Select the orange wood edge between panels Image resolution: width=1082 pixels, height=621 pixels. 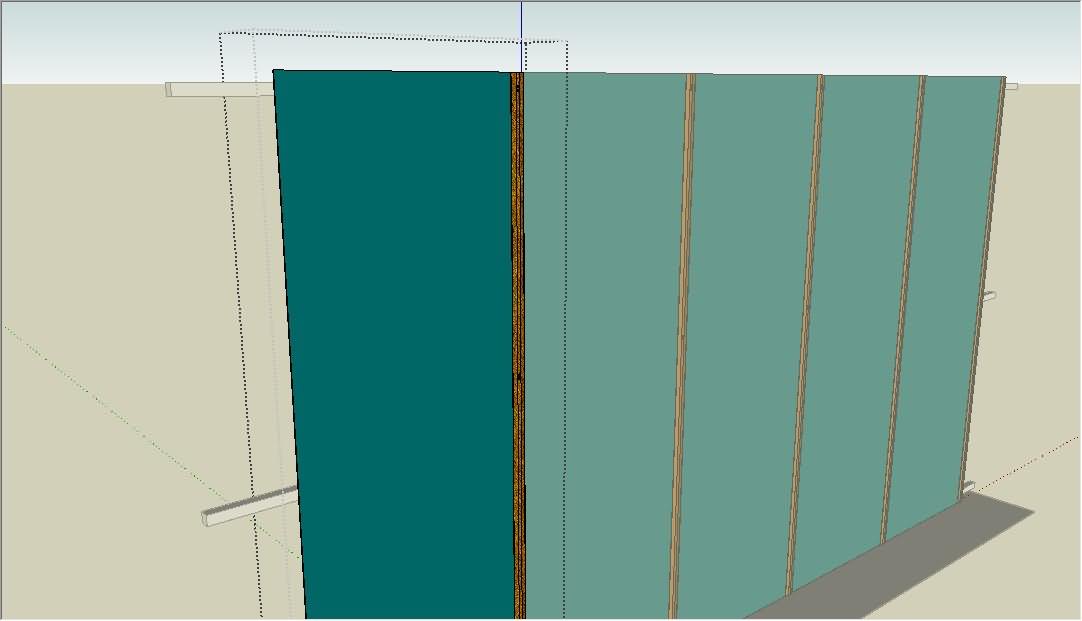[518, 345]
